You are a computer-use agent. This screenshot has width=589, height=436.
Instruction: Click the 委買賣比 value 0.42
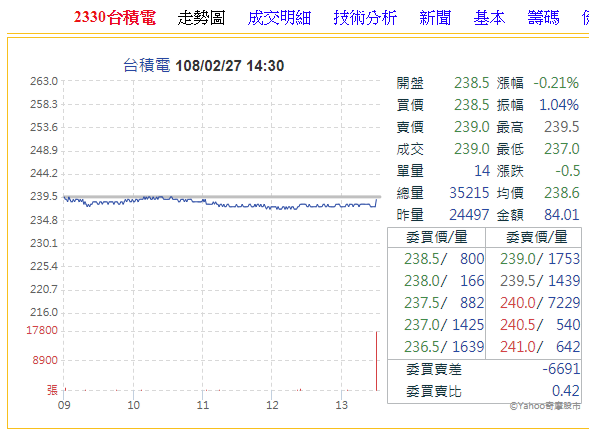coord(566,391)
